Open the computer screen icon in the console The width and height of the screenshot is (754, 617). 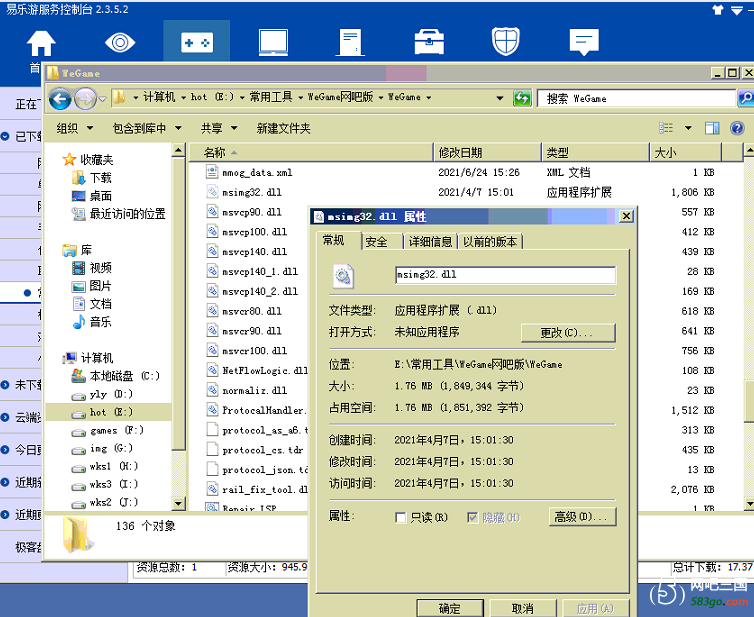(x=273, y=42)
